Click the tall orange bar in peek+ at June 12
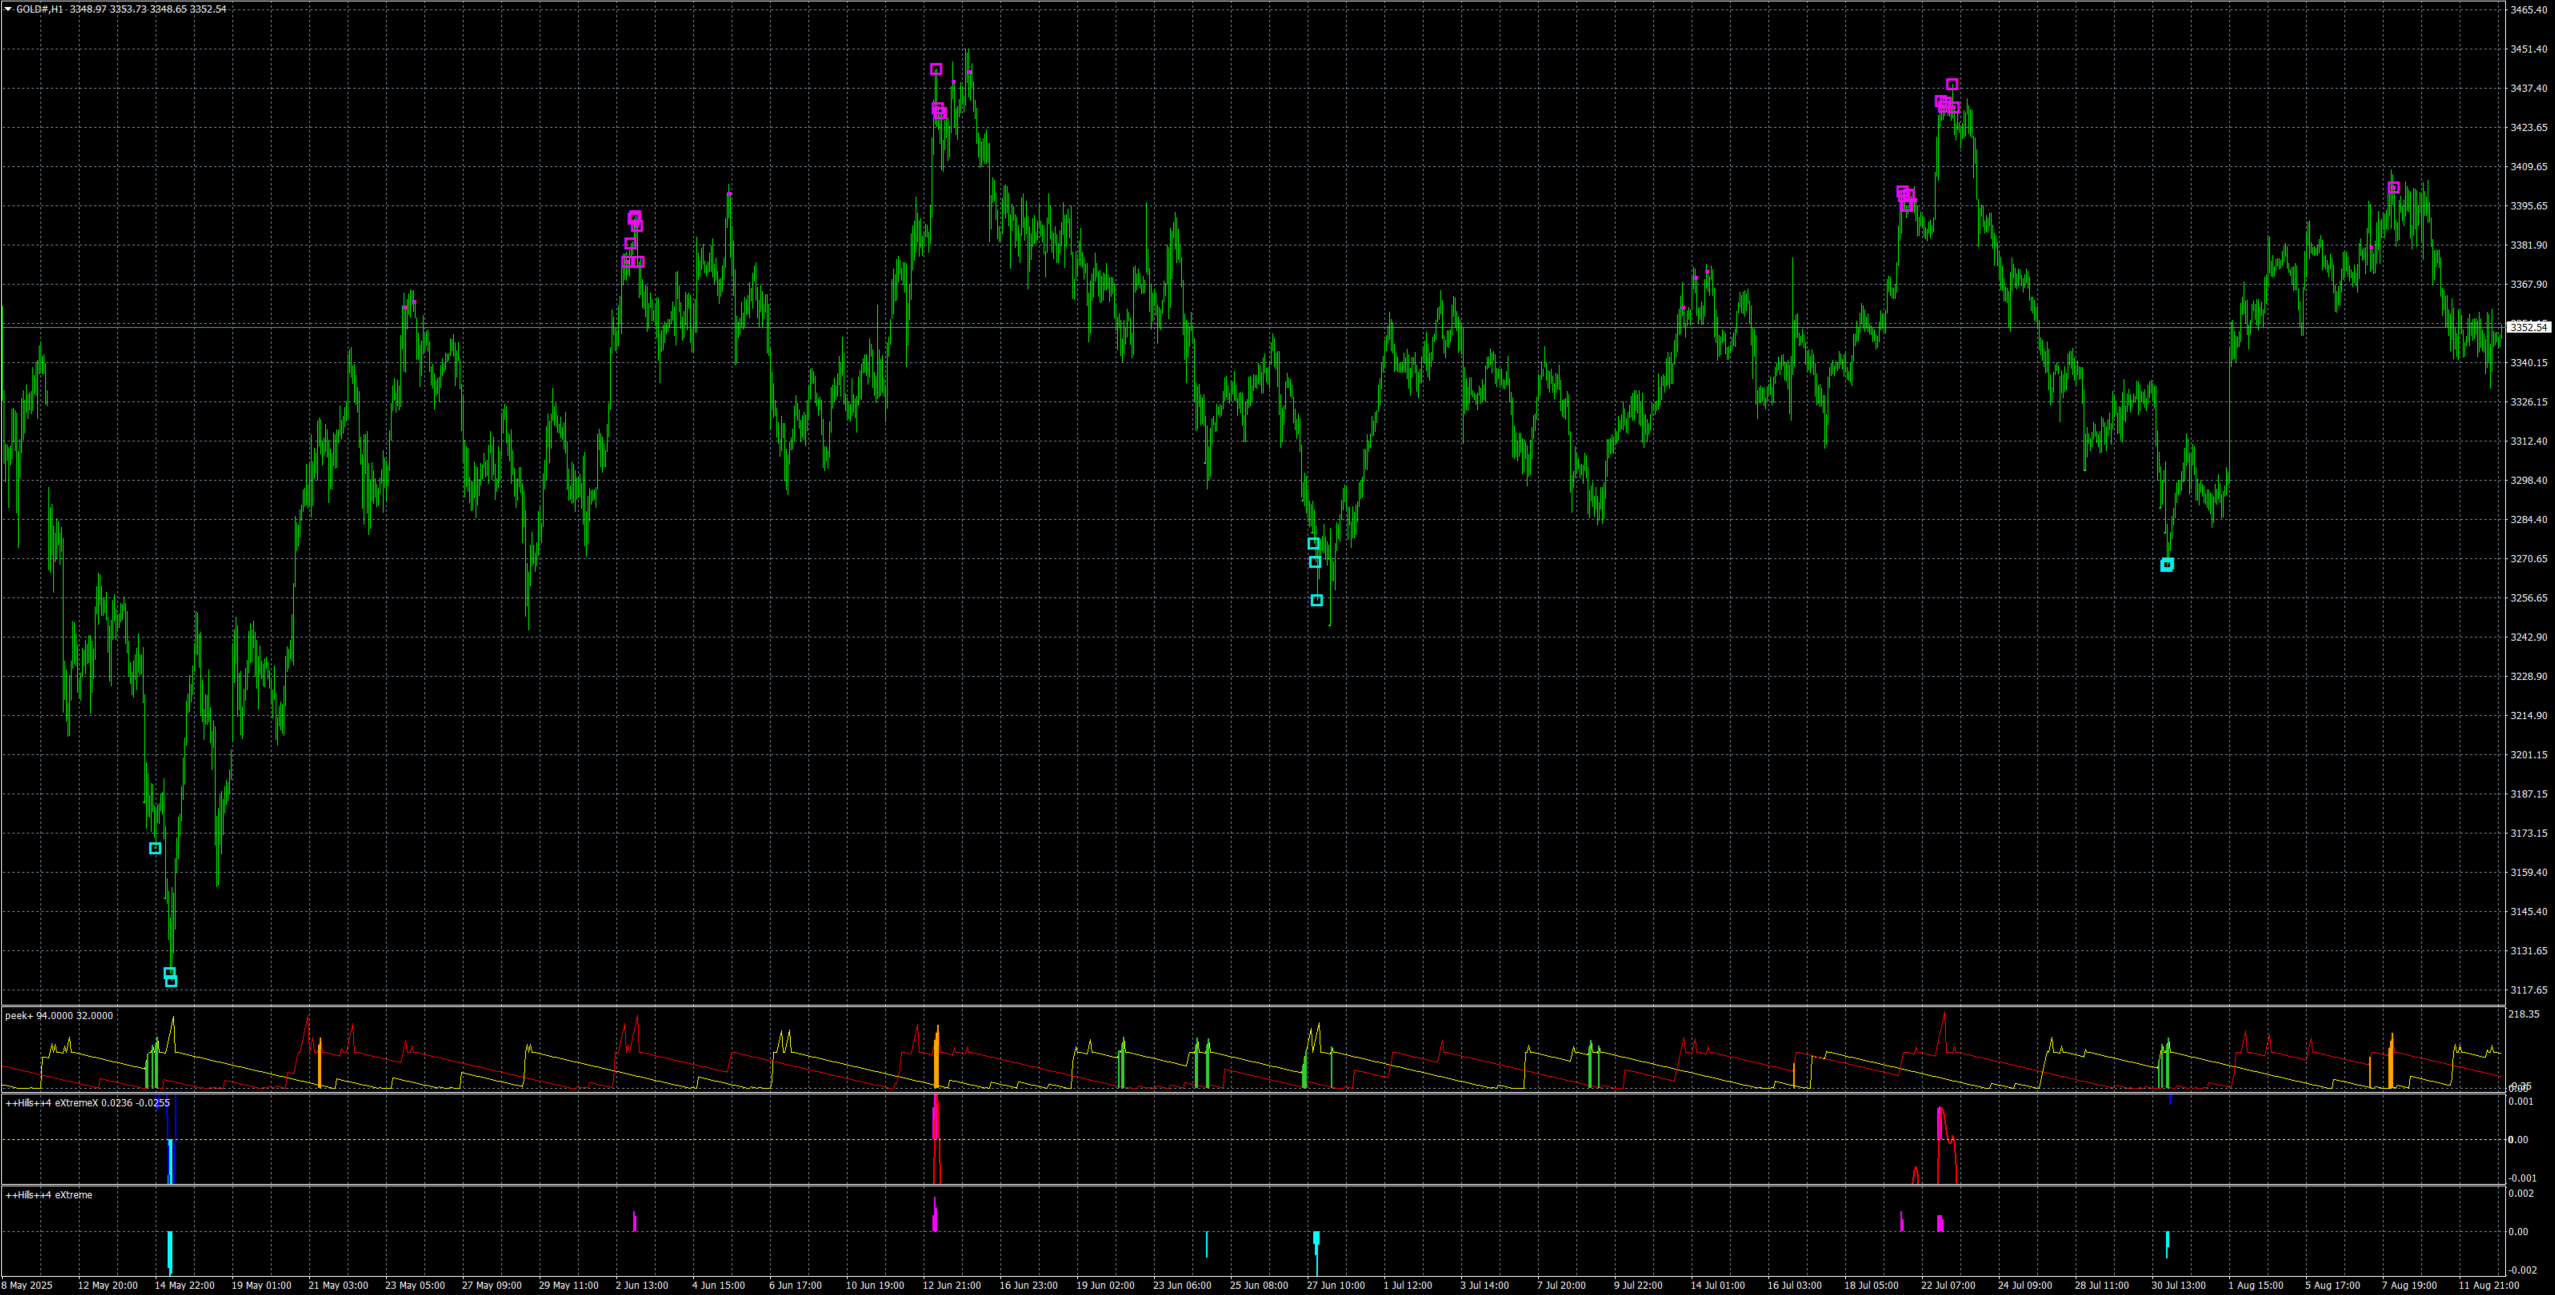The height and width of the screenshot is (1295, 2555). [937, 1060]
